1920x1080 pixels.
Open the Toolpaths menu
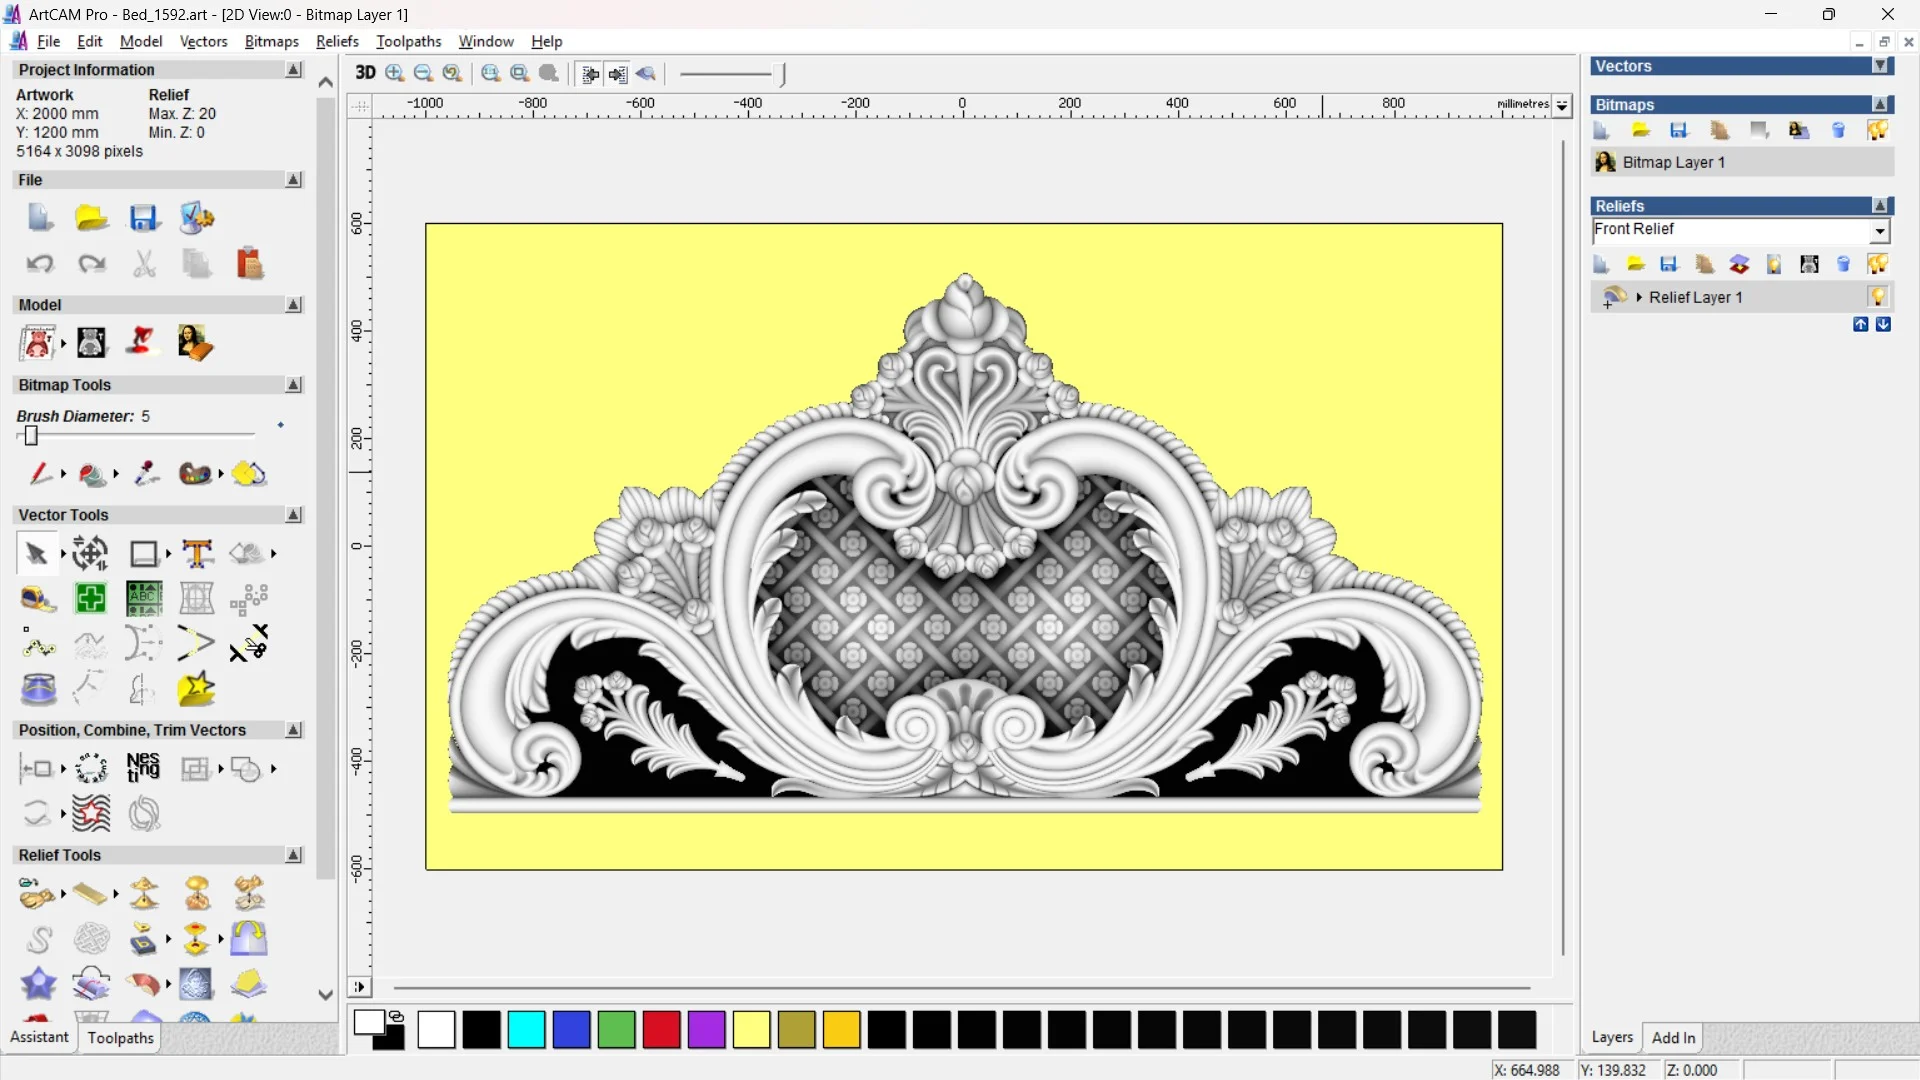click(x=408, y=41)
